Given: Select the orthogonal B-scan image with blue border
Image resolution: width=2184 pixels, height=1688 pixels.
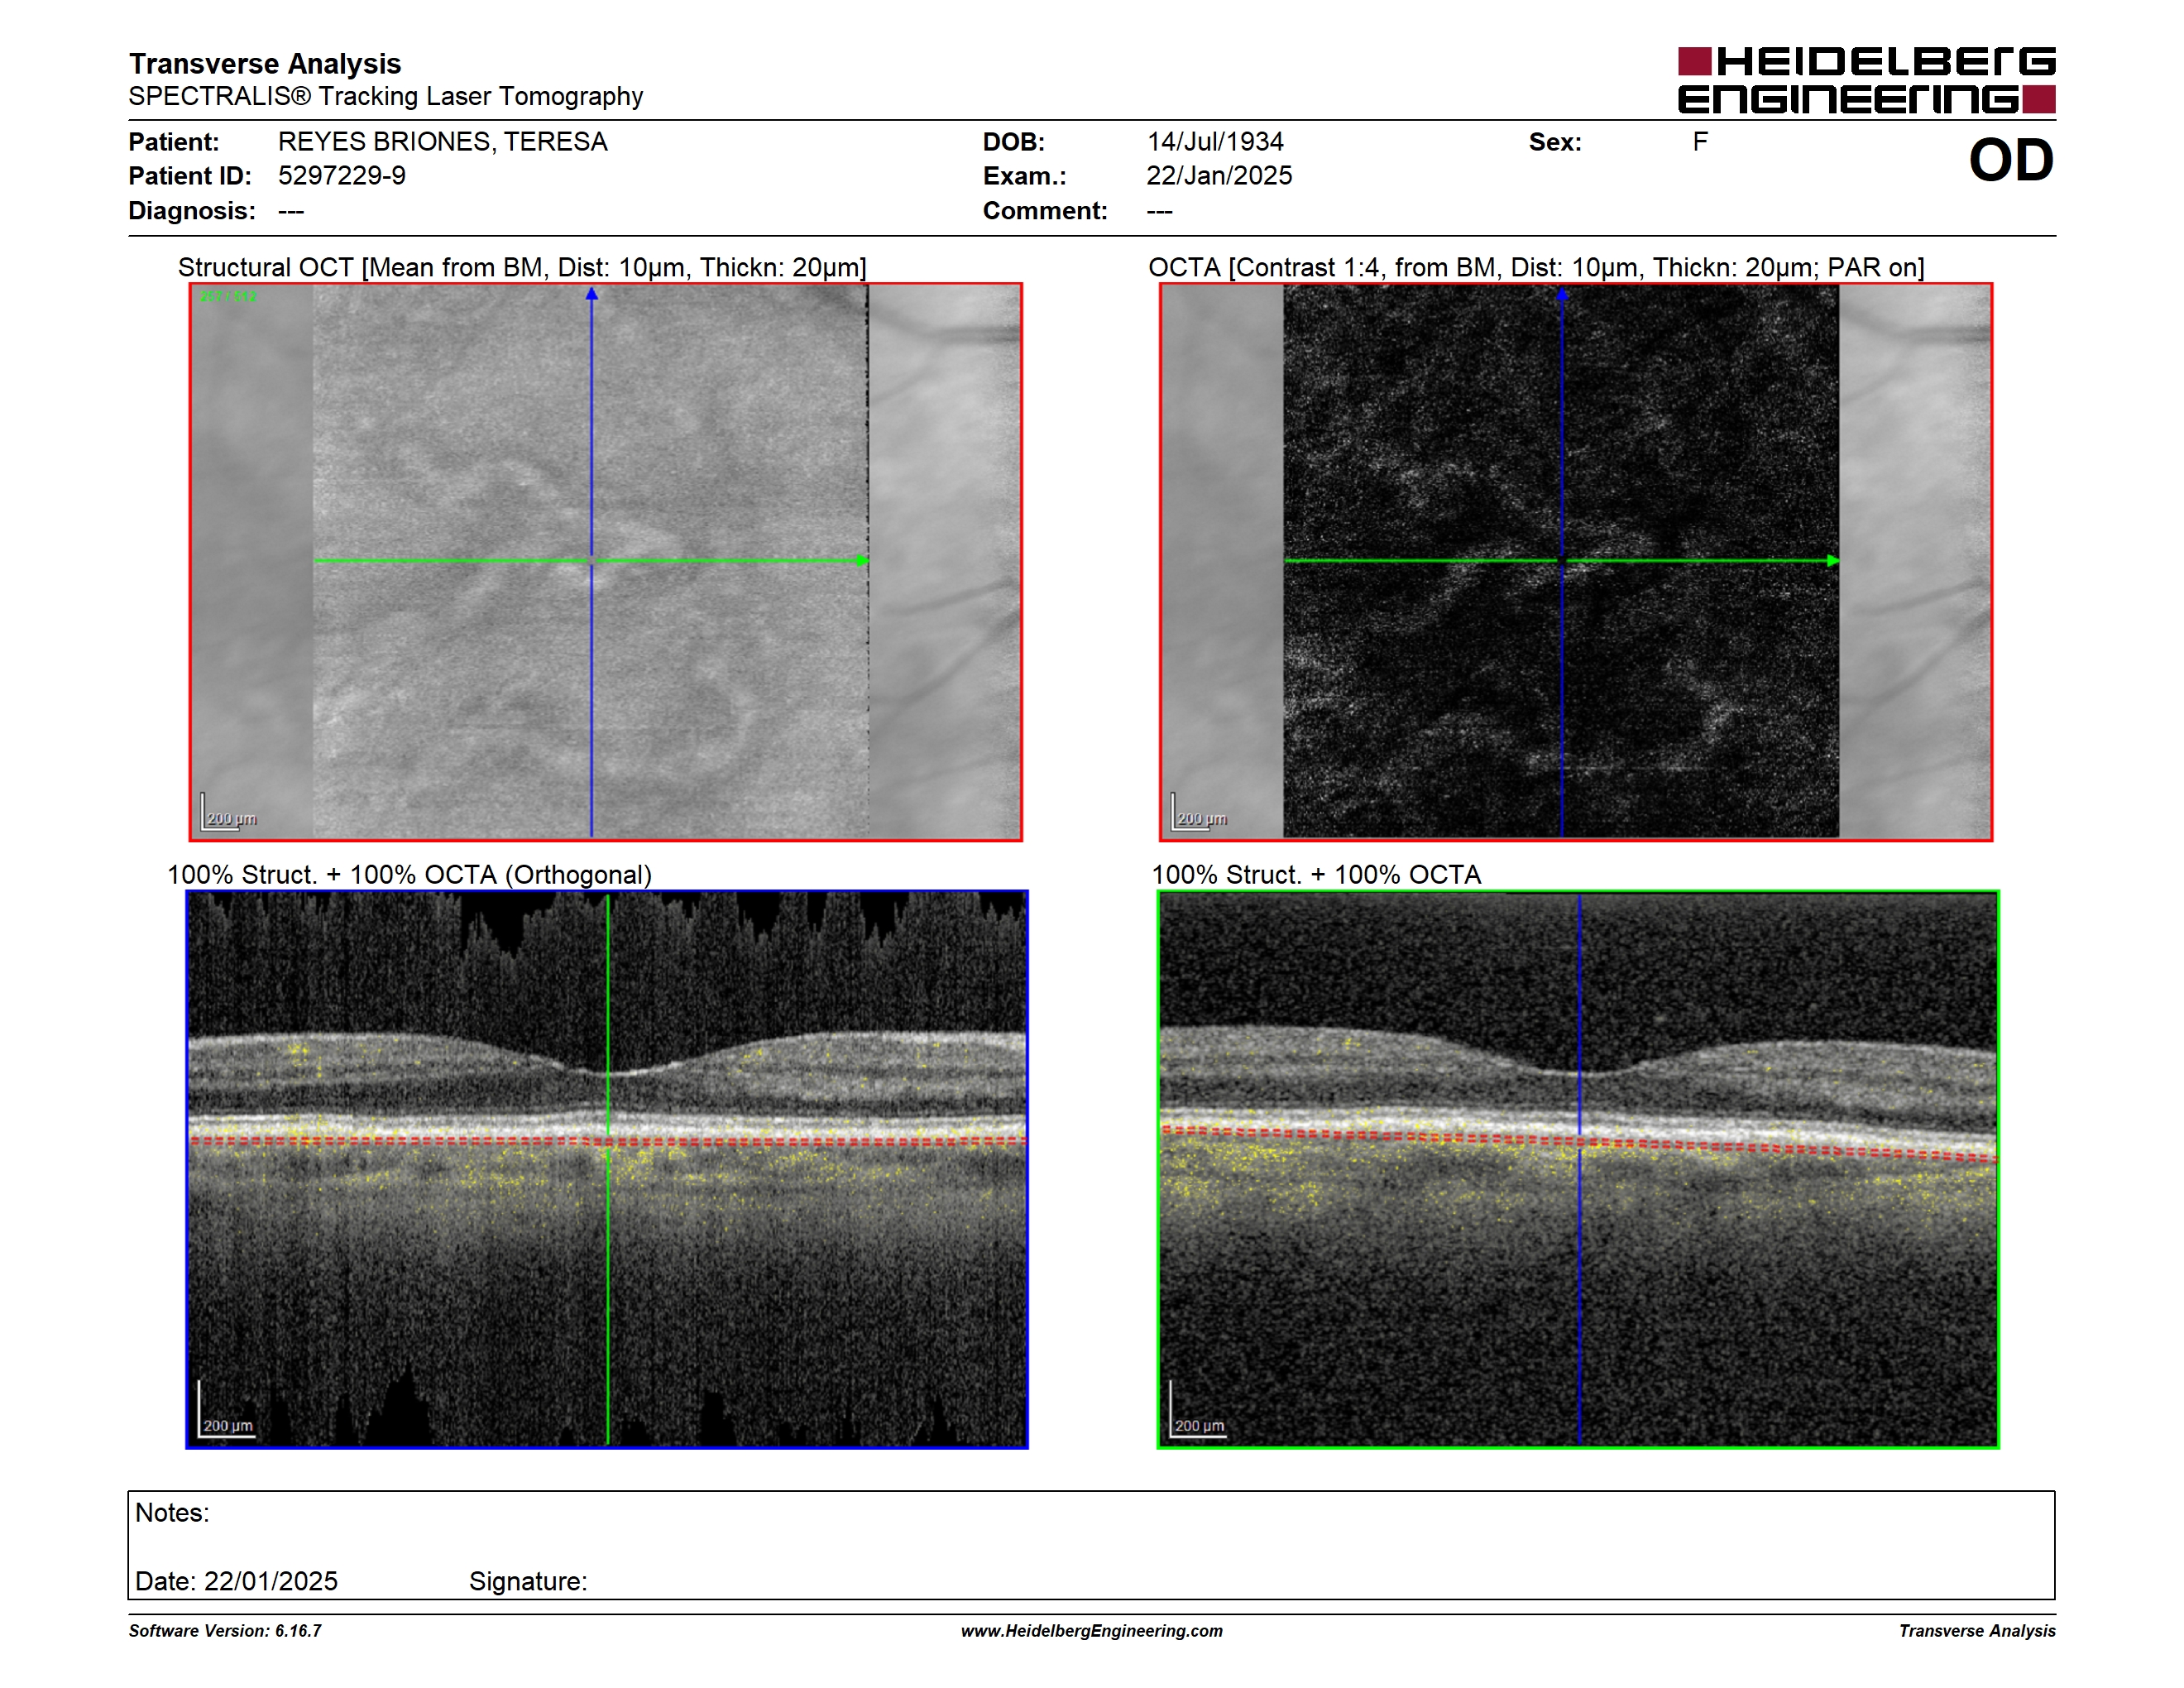Looking at the screenshot, I should click(x=607, y=1169).
